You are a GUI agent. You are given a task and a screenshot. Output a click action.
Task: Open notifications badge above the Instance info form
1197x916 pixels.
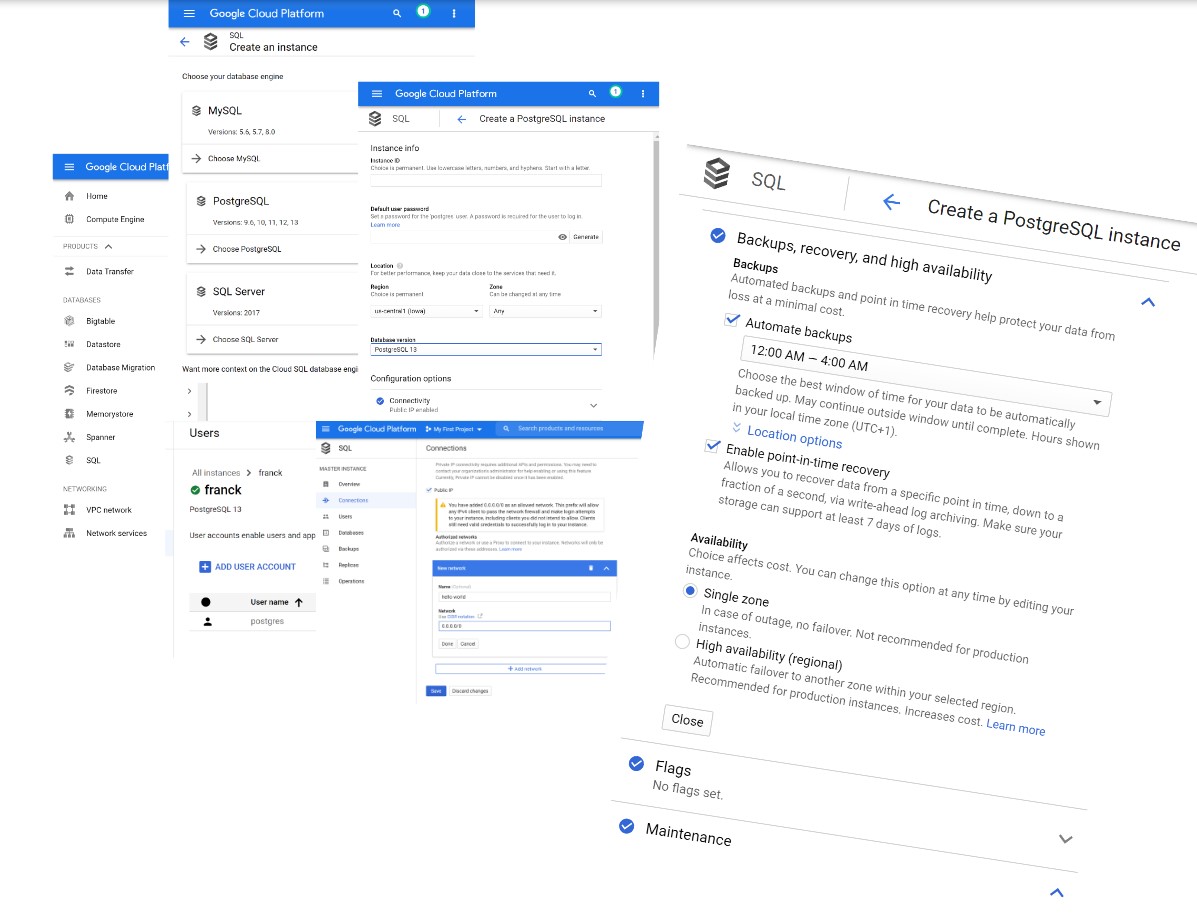tap(615, 92)
